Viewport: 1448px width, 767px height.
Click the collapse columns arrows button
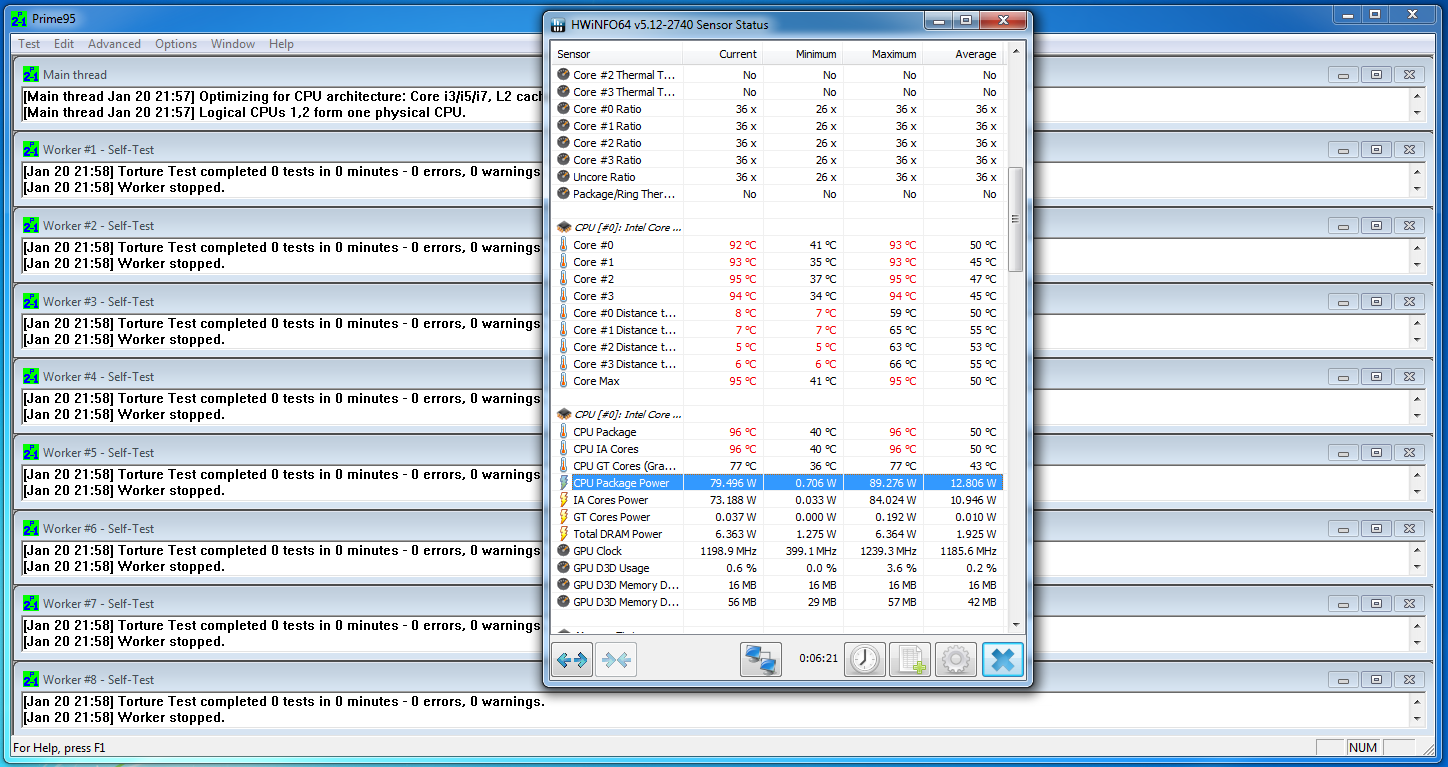click(x=616, y=660)
